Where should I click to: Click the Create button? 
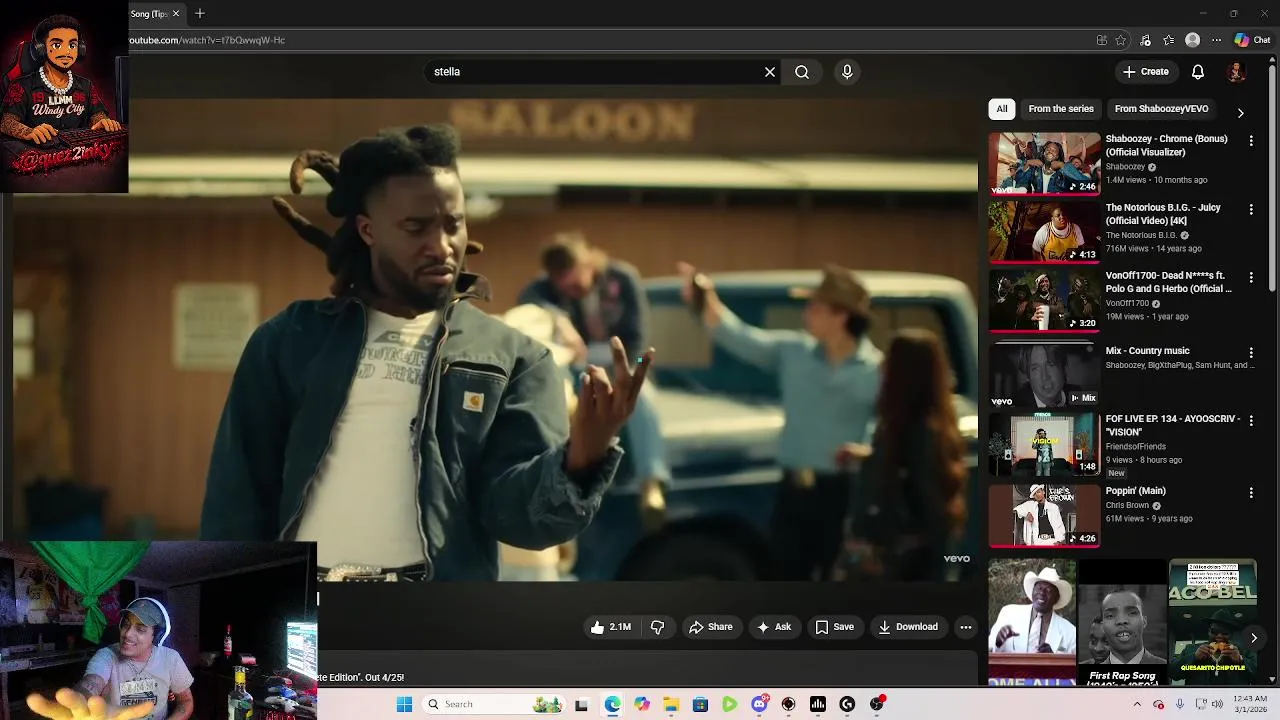tap(1145, 72)
